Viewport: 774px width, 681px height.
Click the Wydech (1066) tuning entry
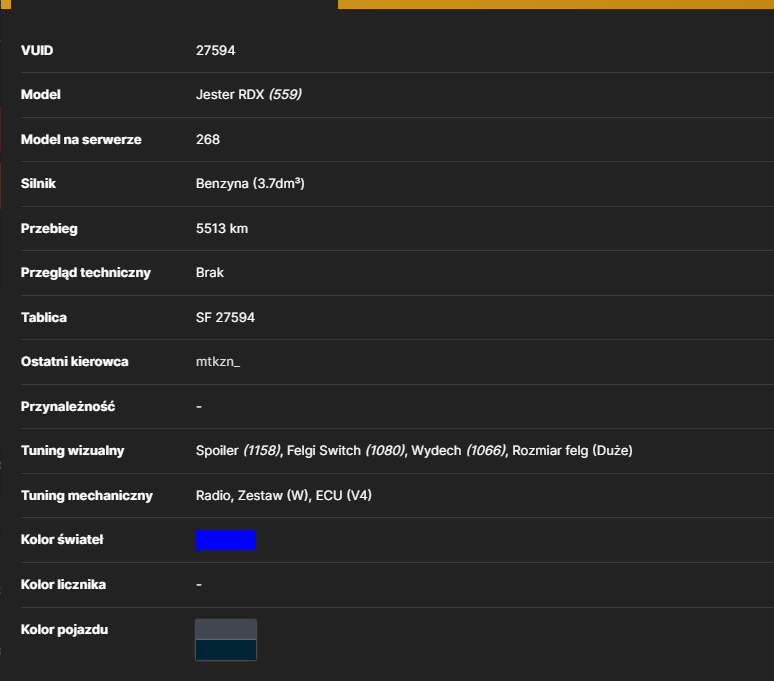coord(459,451)
